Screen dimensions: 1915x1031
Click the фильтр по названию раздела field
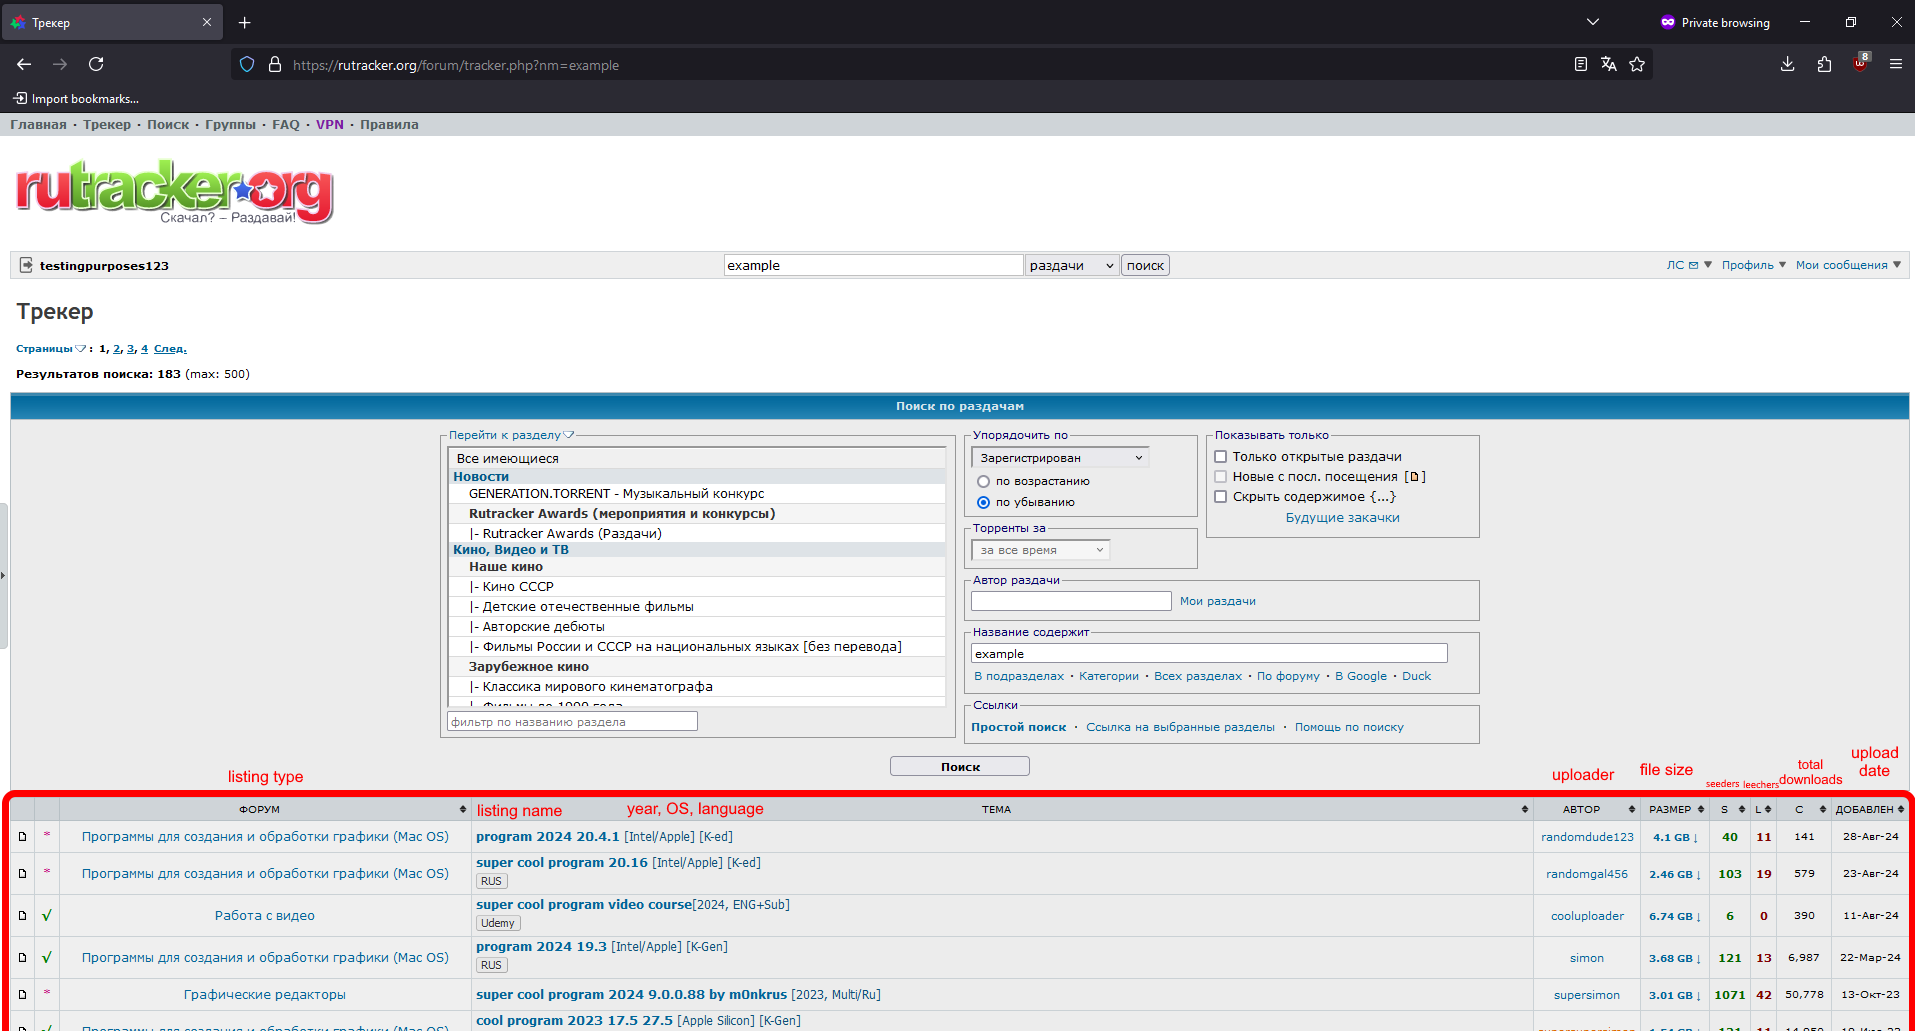coord(572,722)
